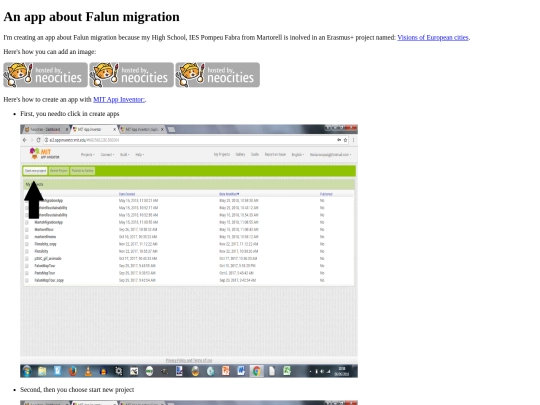Open the Chrome three-dot menu in the embedded screenshot
Viewport: 540px width, 405px height.
click(353, 140)
